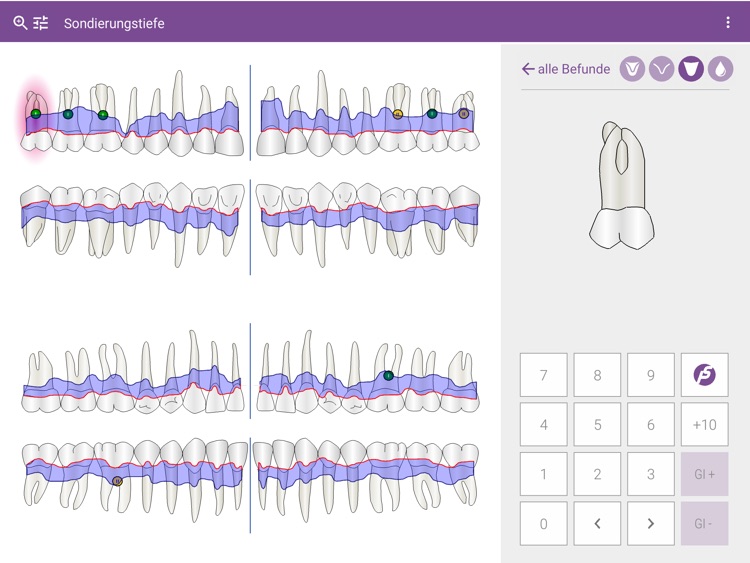
Task: Tap the PS logo key
Action: pos(705,375)
